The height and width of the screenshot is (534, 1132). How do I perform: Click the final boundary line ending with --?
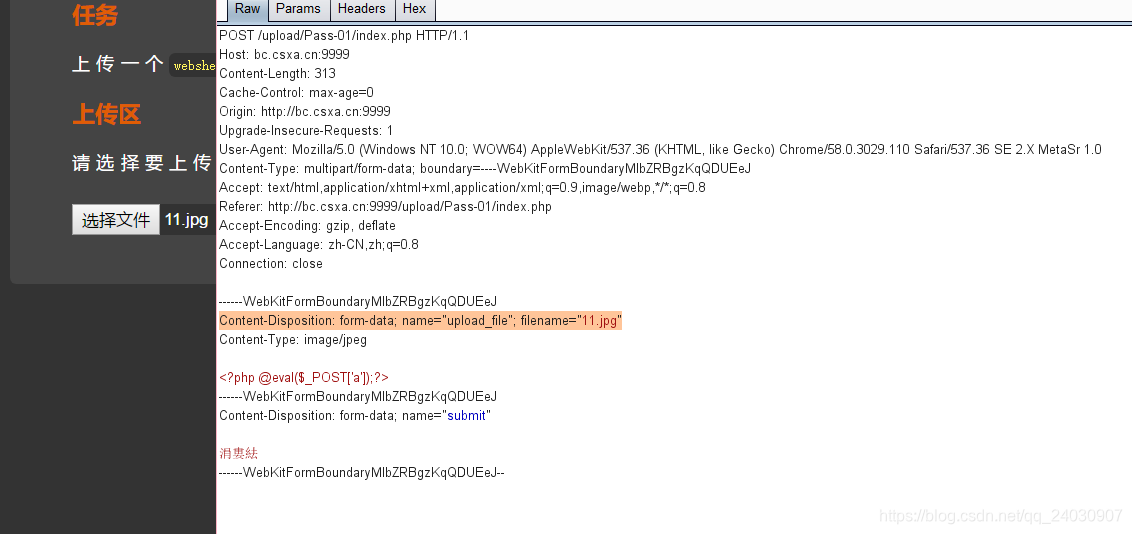click(362, 473)
